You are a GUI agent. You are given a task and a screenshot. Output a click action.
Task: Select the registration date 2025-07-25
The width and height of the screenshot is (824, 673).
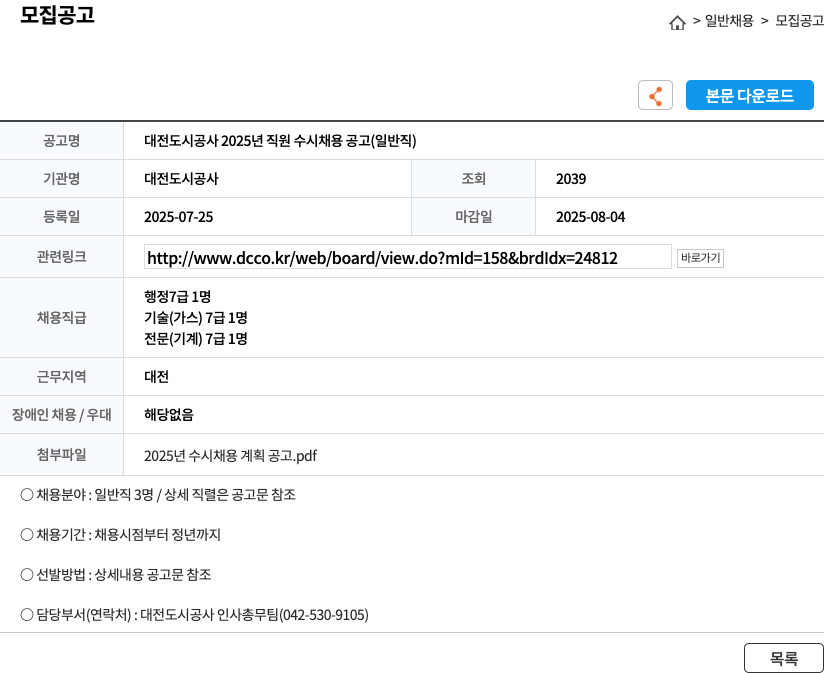click(x=179, y=217)
